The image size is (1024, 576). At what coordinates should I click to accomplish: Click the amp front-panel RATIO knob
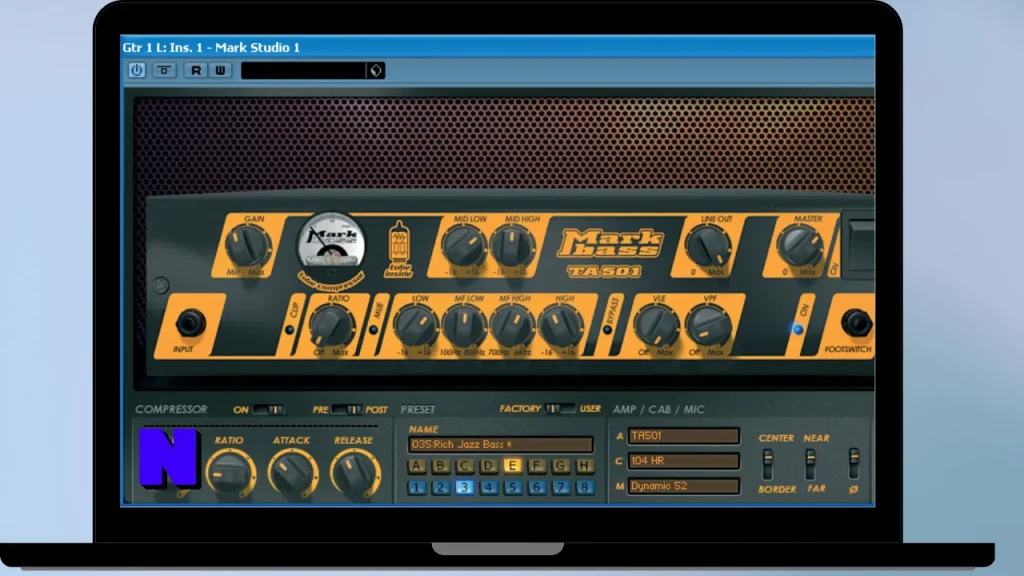pos(332,325)
